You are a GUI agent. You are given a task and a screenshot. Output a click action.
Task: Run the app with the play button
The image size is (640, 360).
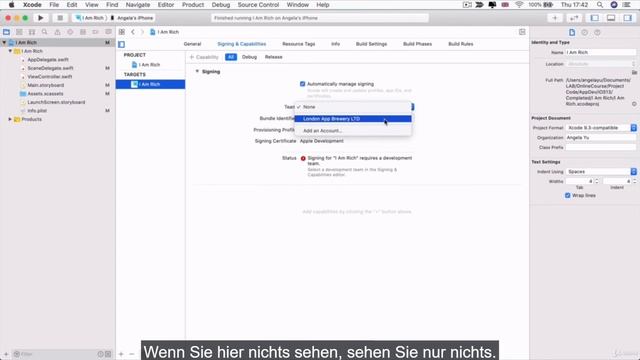click(x=40, y=18)
